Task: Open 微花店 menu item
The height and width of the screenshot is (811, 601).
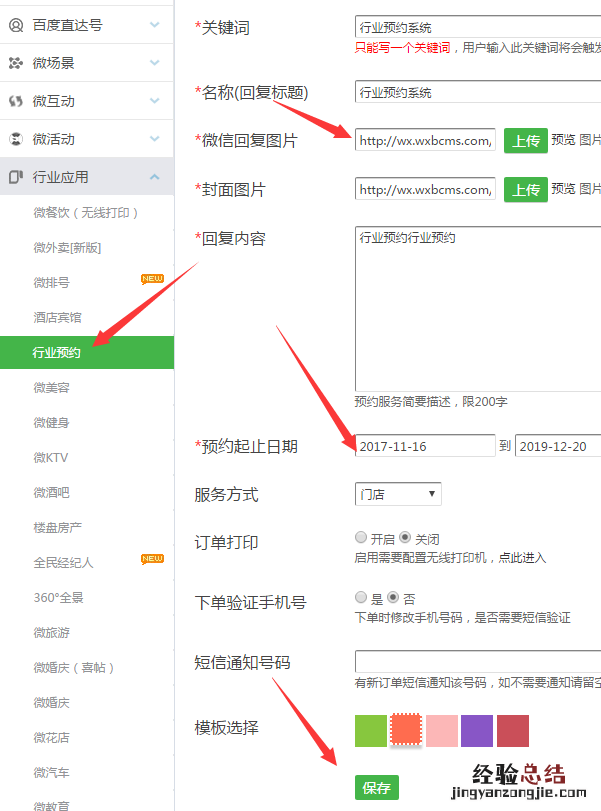Action: coord(51,738)
